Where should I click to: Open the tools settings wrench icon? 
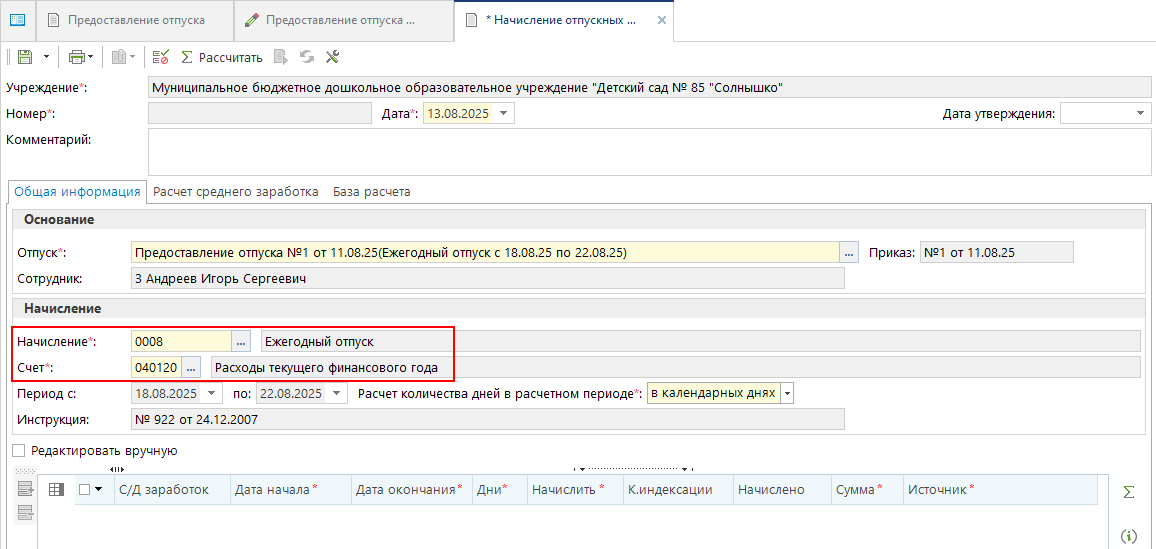(333, 57)
